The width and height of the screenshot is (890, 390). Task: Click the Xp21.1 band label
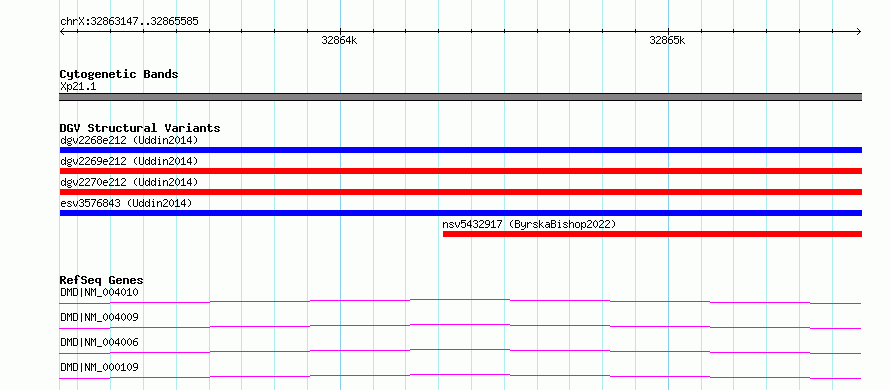click(78, 87)
